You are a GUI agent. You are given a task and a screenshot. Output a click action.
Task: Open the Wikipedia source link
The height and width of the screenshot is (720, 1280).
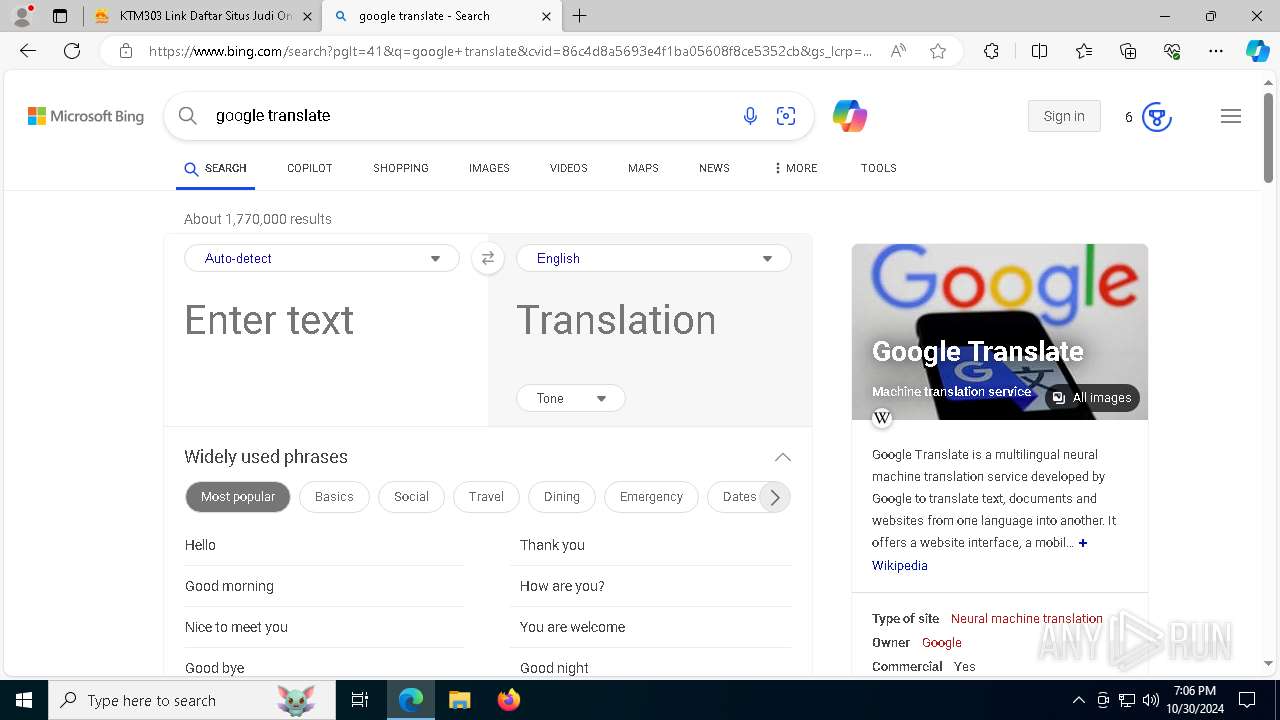(x=900, y=566)
